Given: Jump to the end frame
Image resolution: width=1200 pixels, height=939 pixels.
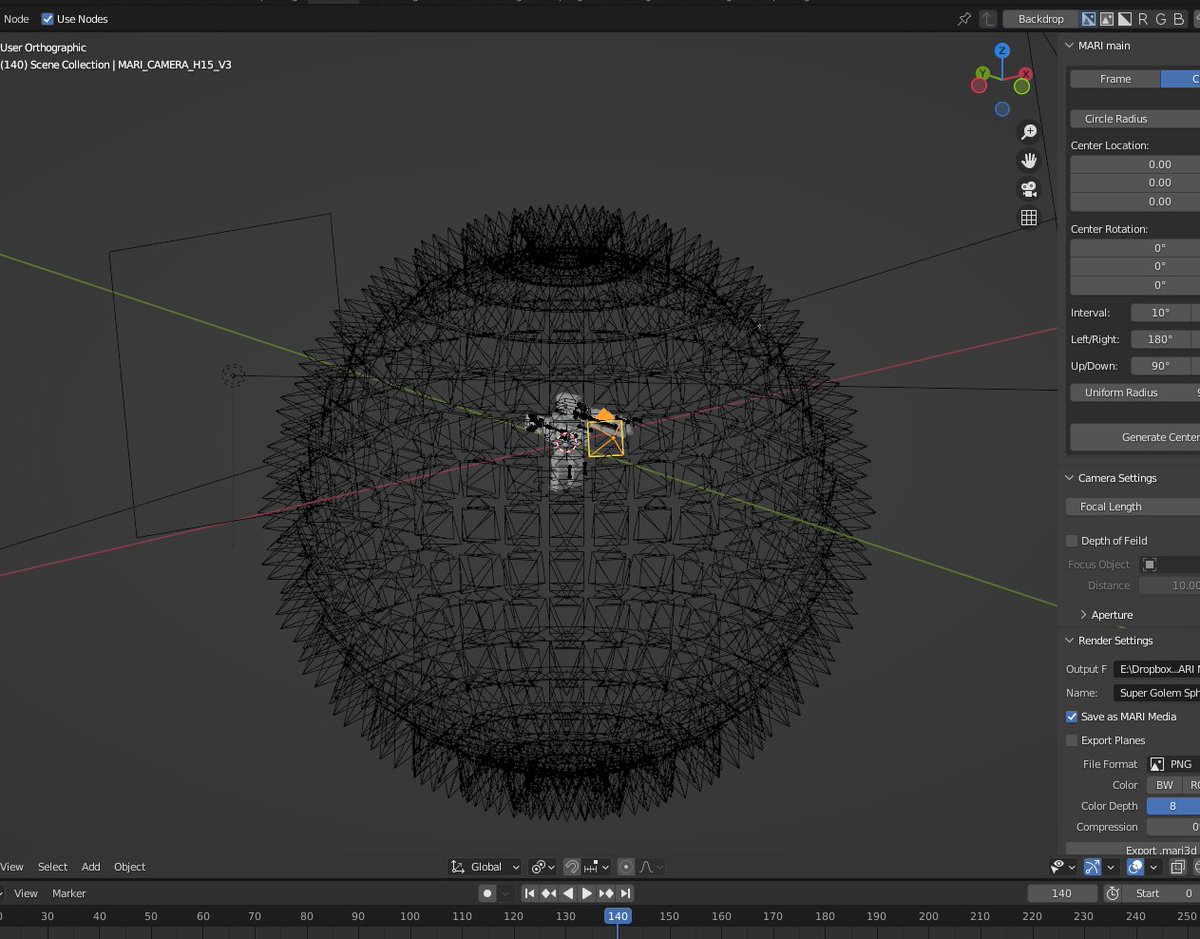Looking at the screenshot, I should [x=625, y=893].
